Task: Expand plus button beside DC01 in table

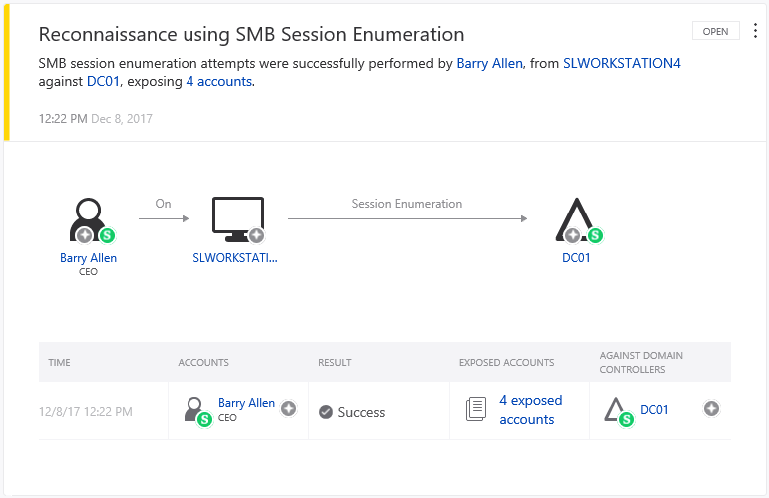Action: [711, 408]
